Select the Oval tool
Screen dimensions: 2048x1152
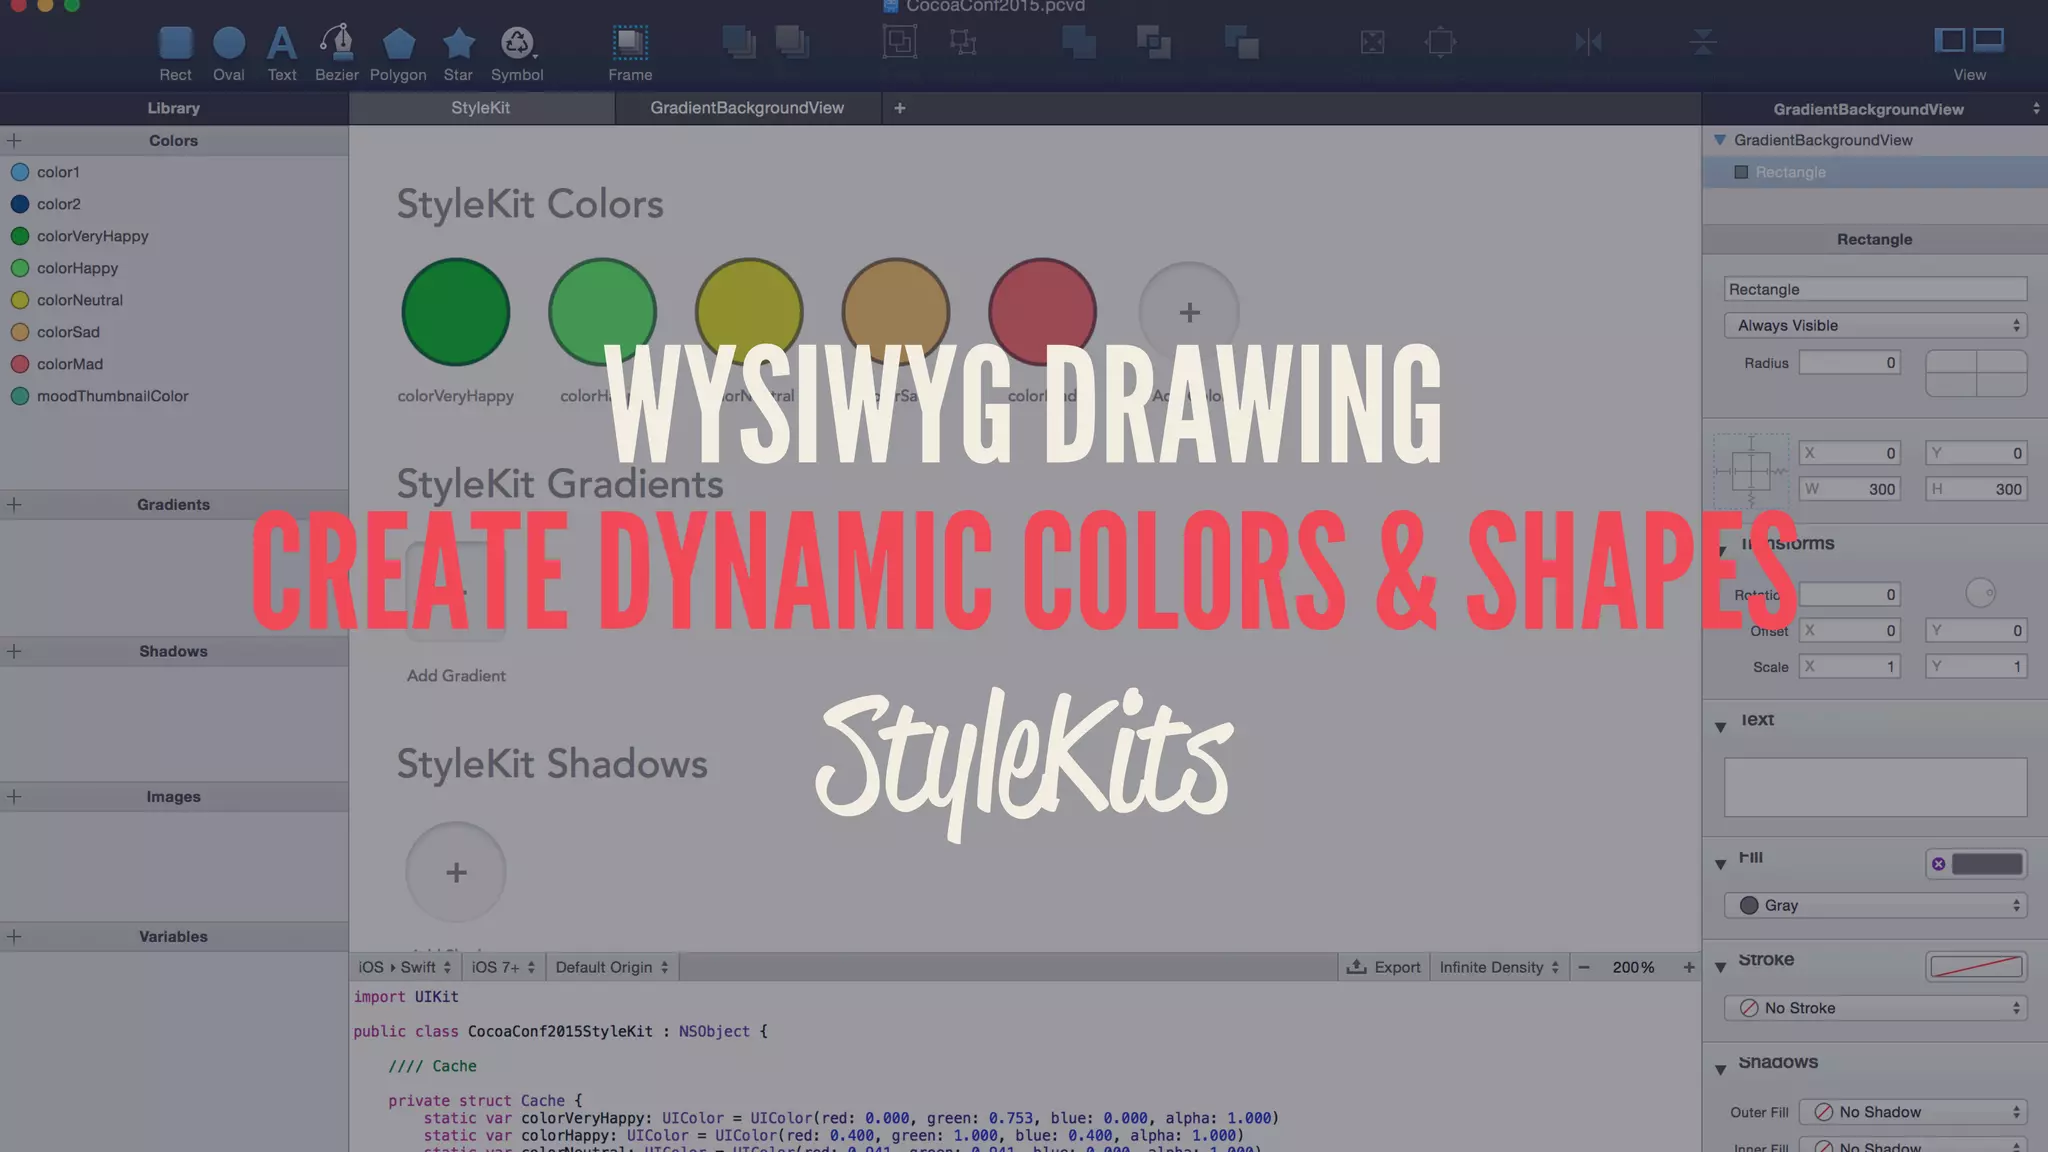click(229, 54)
